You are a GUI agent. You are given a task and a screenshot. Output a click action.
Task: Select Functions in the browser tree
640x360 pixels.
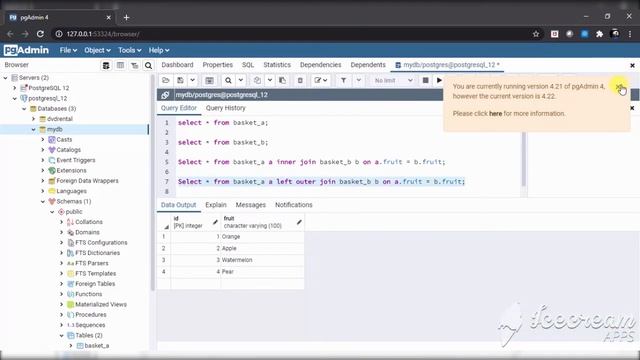tap(89, 294)
